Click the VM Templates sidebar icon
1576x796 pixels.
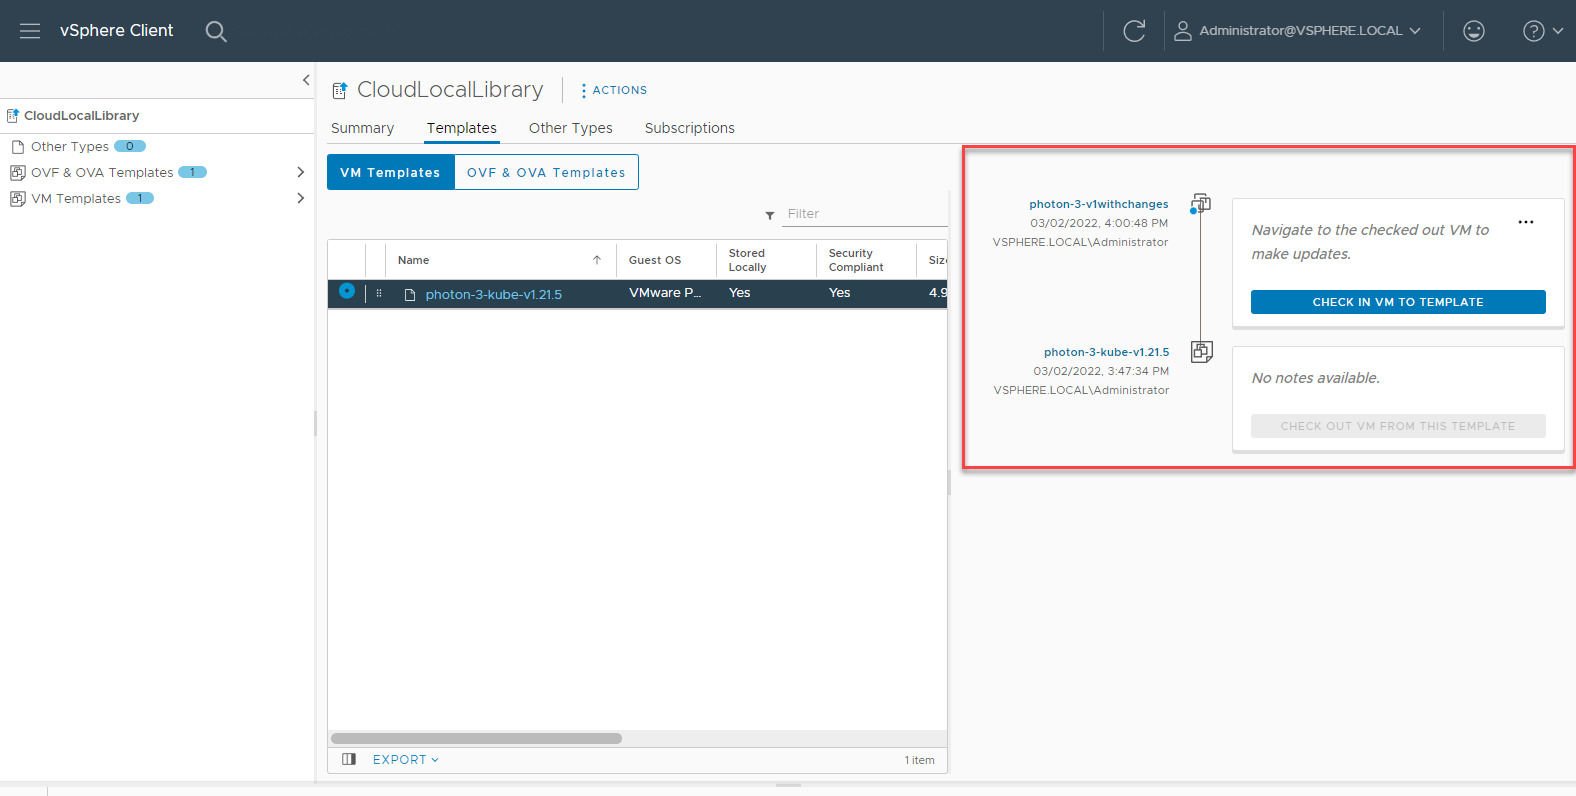point(17,199)
